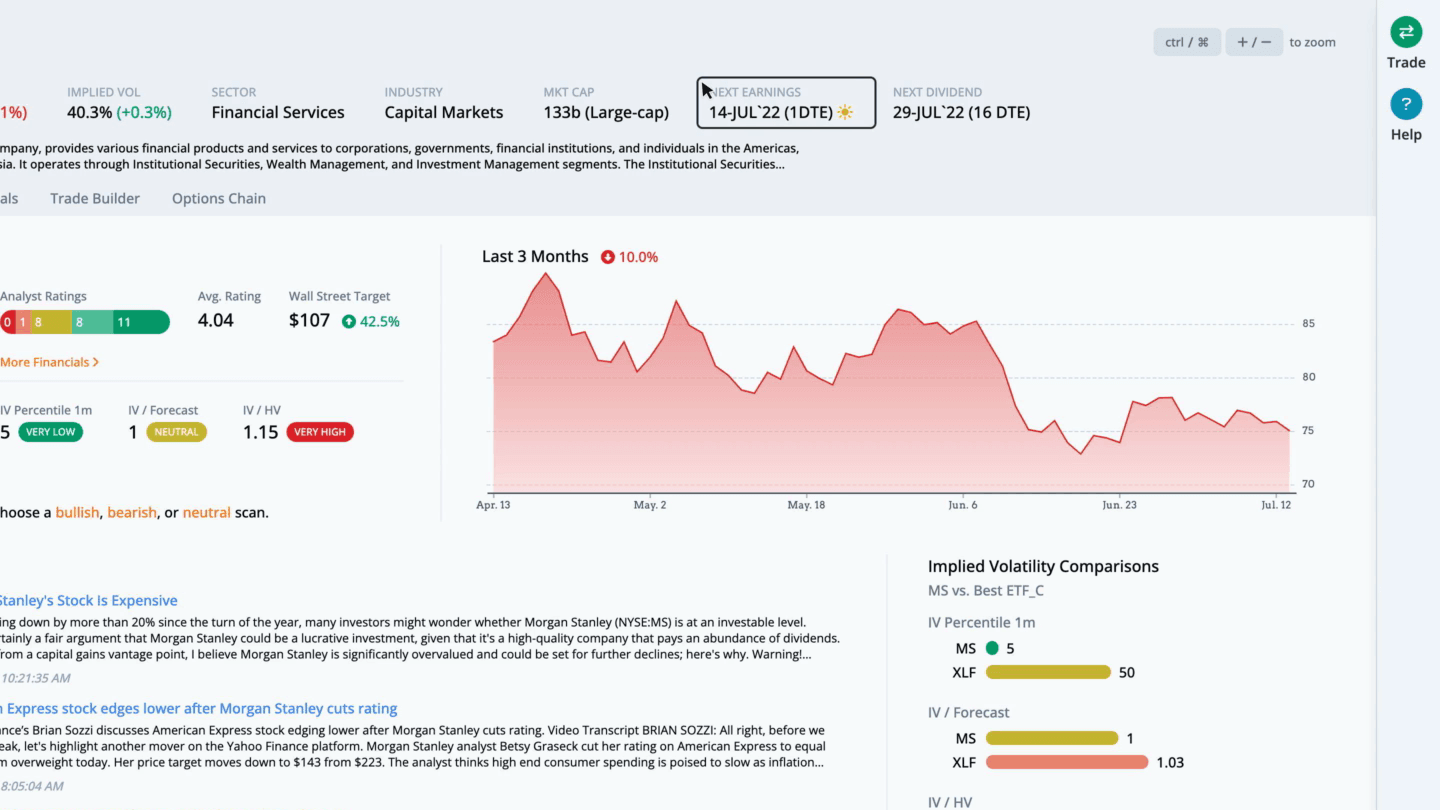Screen dimensions: 1440x810
Task: Click the + / − zoom key badge
Action: click(1254, 42)
